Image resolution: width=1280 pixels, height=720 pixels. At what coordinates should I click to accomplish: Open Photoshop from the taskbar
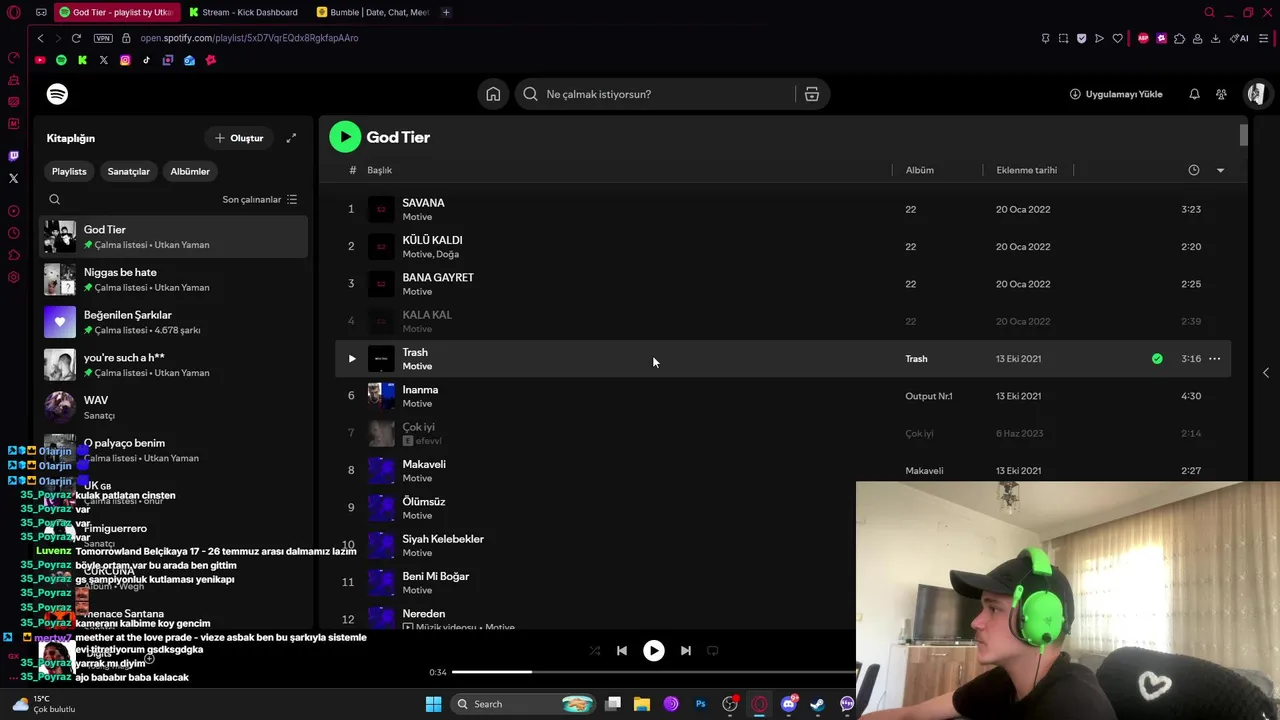pyautogui.click(x=700, y=704)
